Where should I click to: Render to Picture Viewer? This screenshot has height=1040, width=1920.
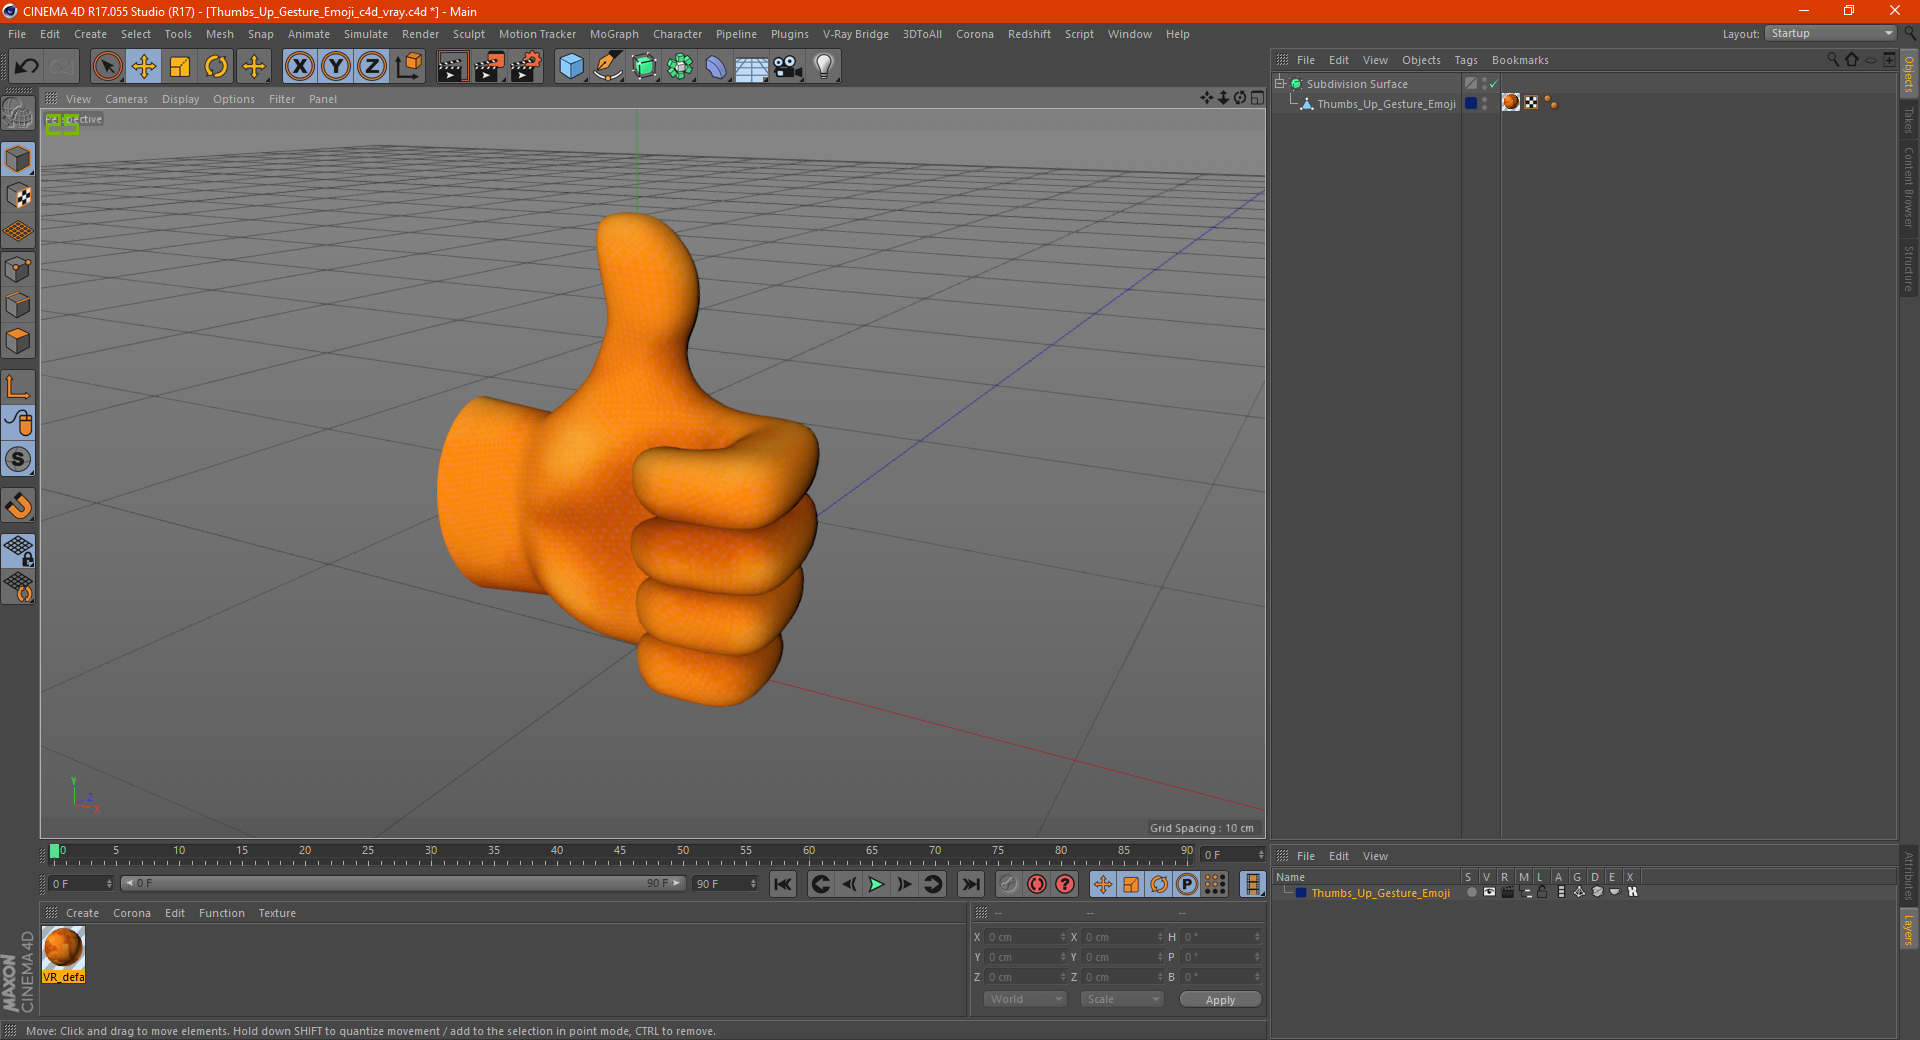[489, 67]
